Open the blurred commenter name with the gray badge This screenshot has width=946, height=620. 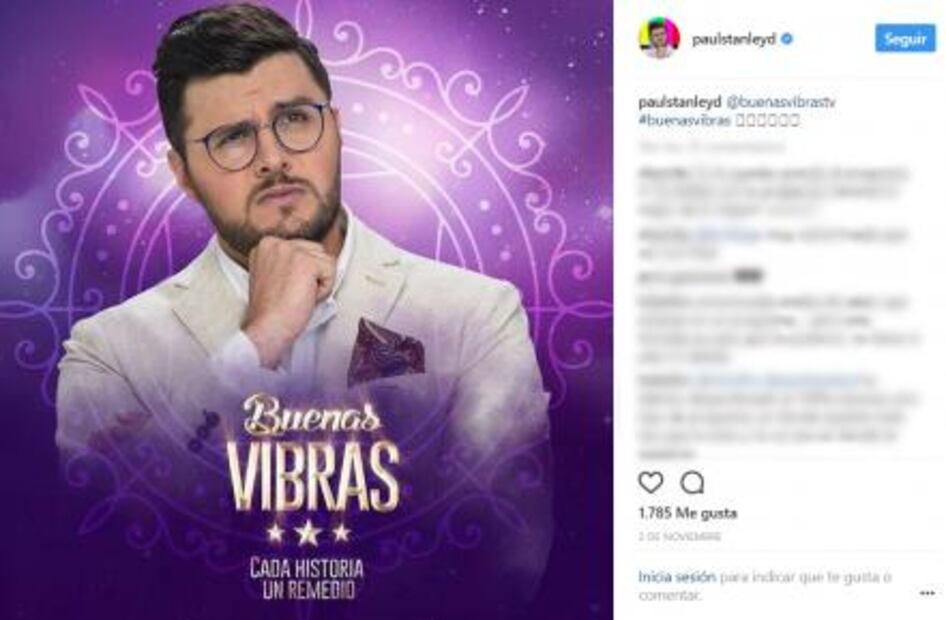pyautogui.click(x=685, y=277)
